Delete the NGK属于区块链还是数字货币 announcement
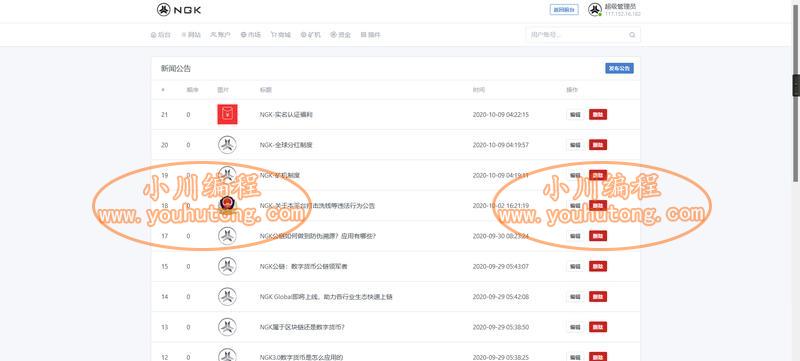Viewport: 800px width, 361px height. (598, 327)
